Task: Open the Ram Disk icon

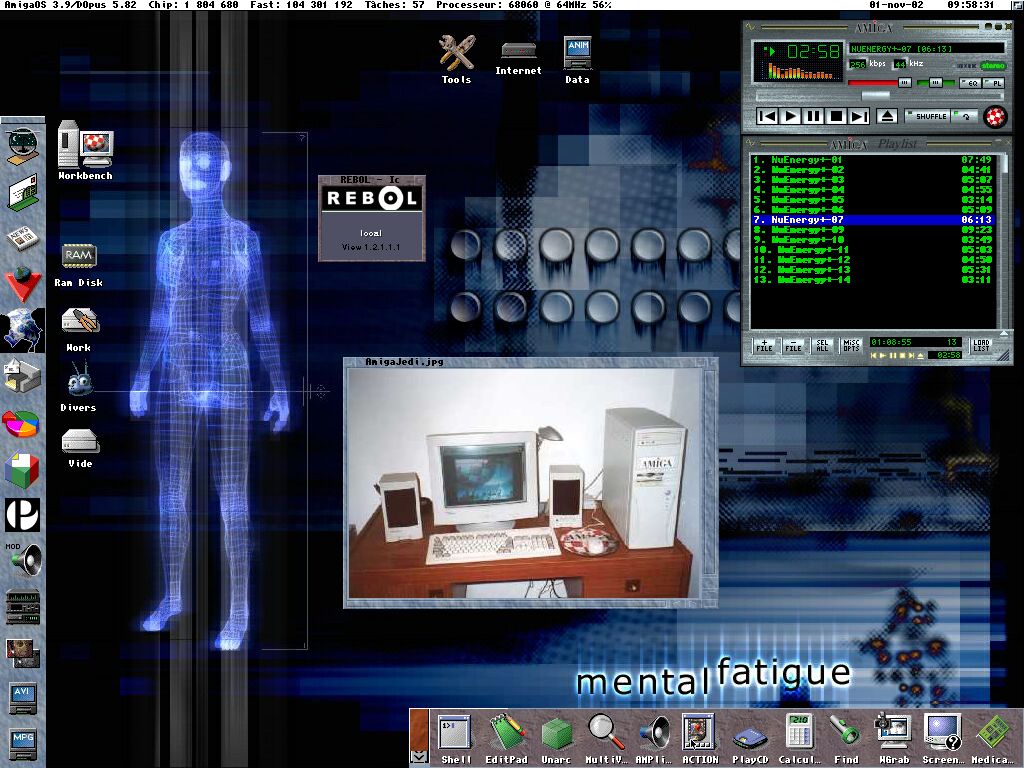Action: point(78,264)
